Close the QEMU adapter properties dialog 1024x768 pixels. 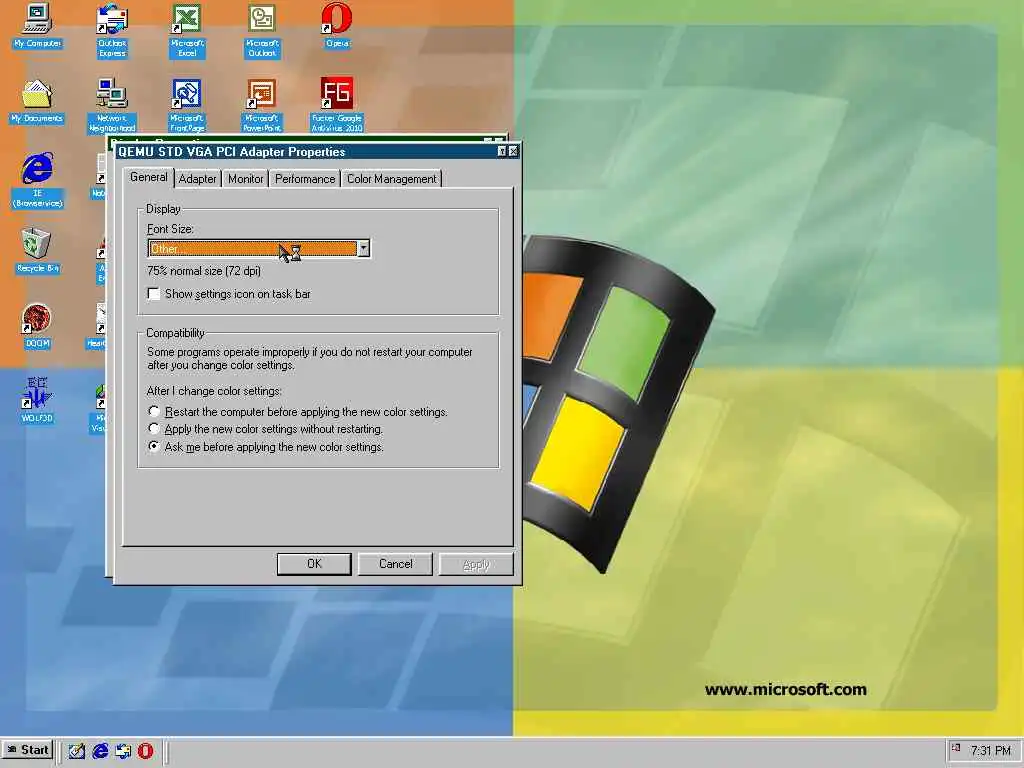pyautogui.click(x=513, y=152)
